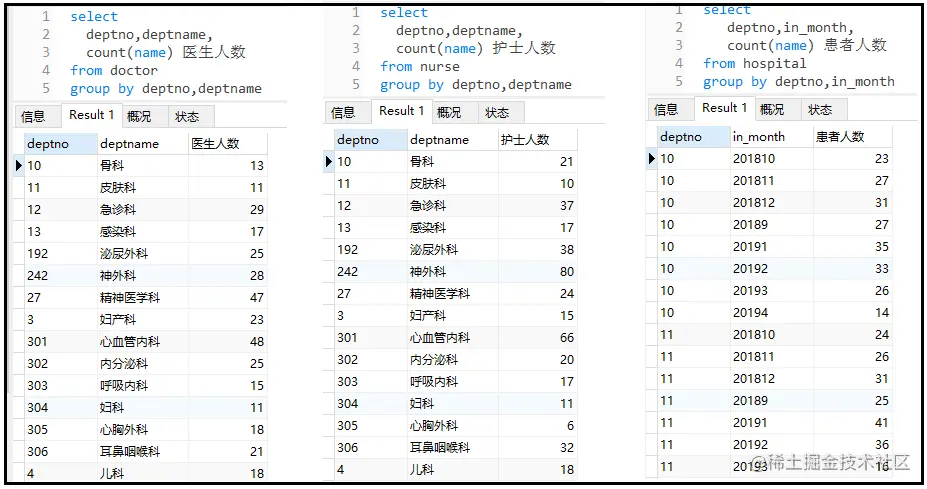Select patient count 41 in hospital results

tap(852, 423)
